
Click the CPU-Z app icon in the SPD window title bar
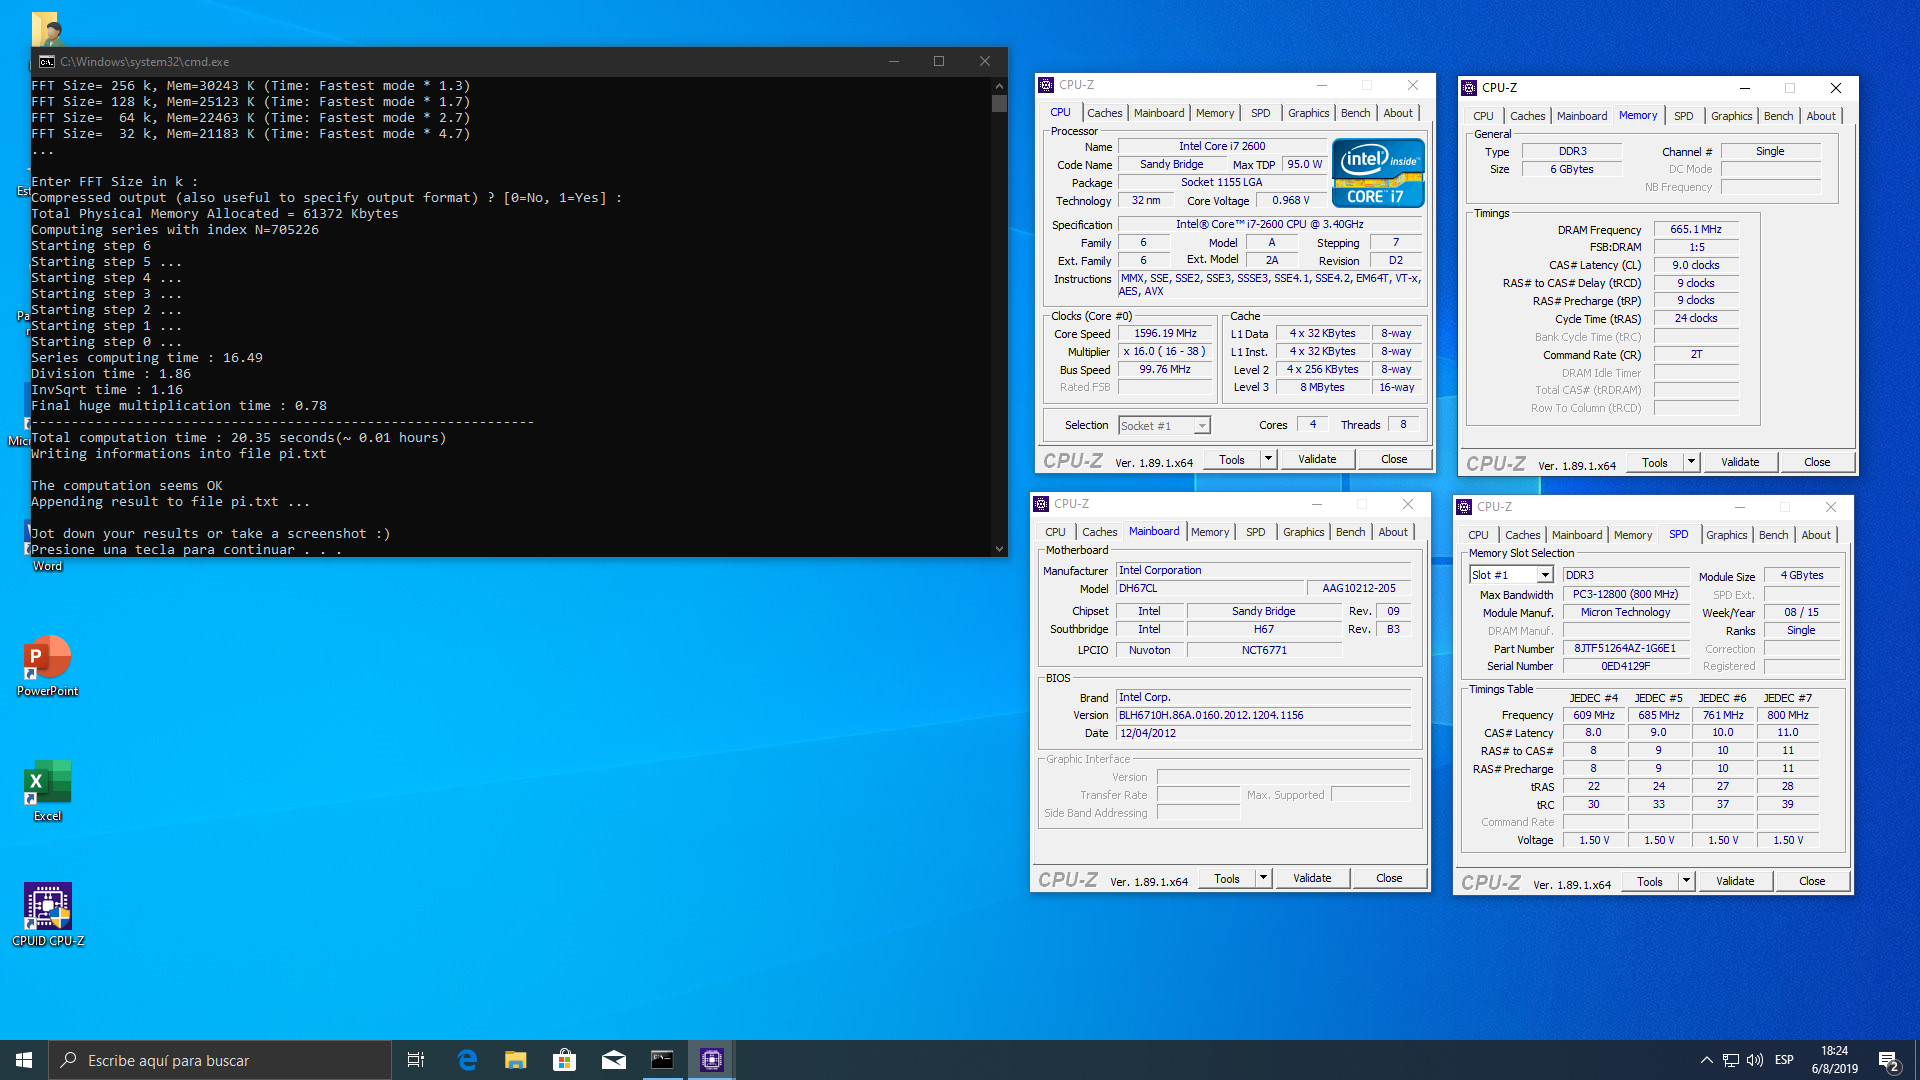[x=1464, y=507]
